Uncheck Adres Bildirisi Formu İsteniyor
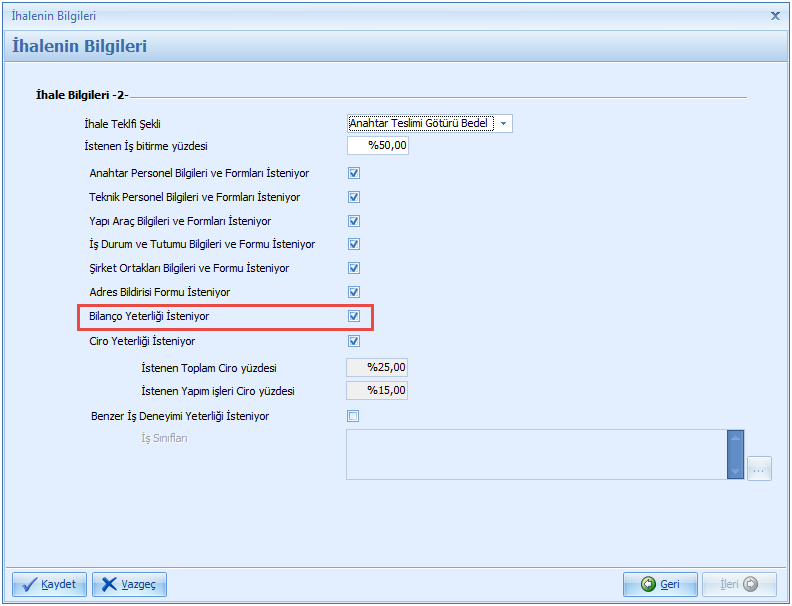The height and width of the screenshot is (606, 792). click(354, 292)
